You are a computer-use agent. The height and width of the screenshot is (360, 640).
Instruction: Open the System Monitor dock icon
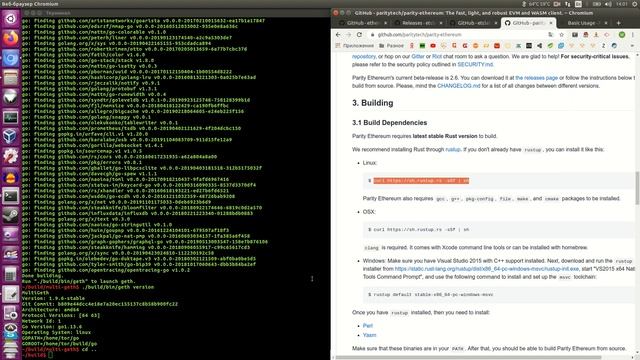[x=11, y=117]
